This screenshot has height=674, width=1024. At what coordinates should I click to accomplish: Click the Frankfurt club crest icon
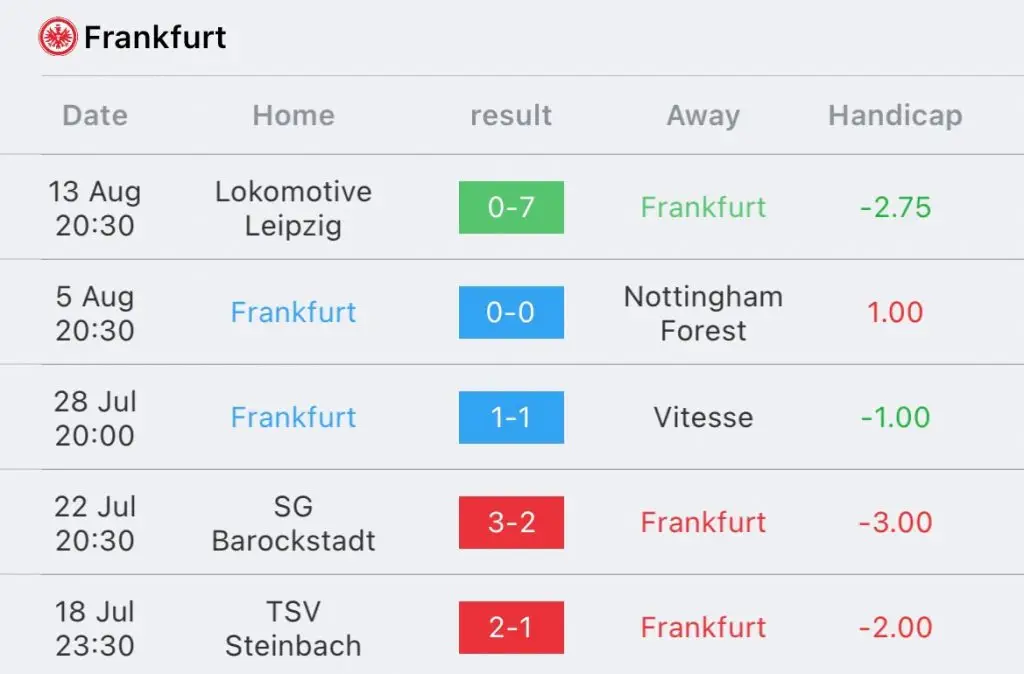click(x=57, y=37)
